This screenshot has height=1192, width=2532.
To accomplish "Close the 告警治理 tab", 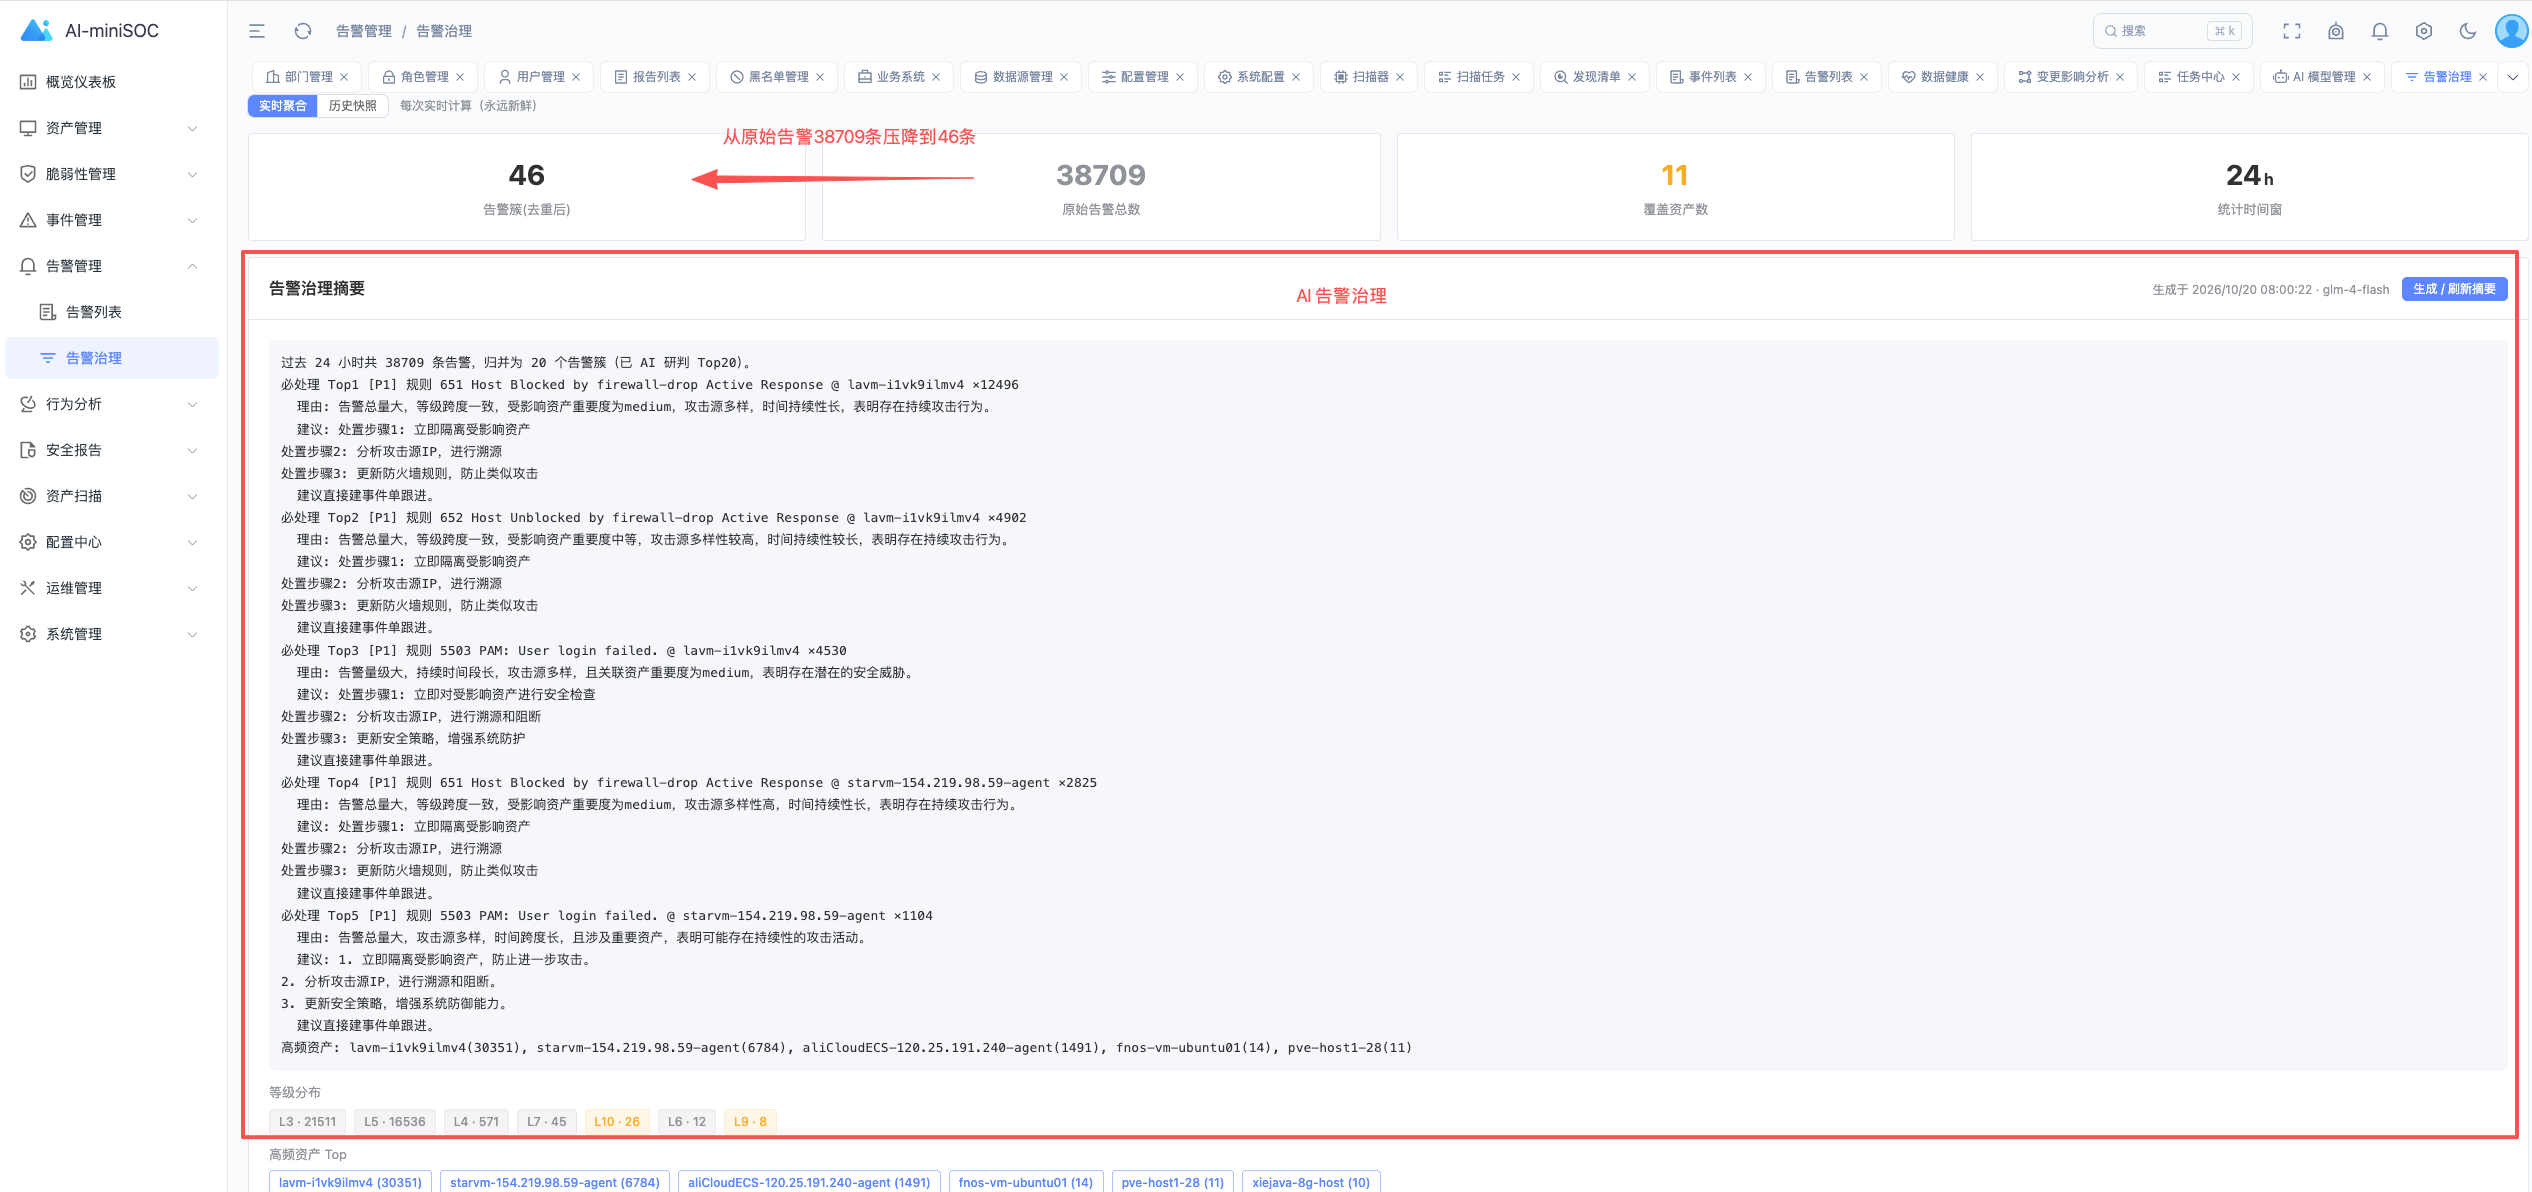I will click(x=2483, y=77).
